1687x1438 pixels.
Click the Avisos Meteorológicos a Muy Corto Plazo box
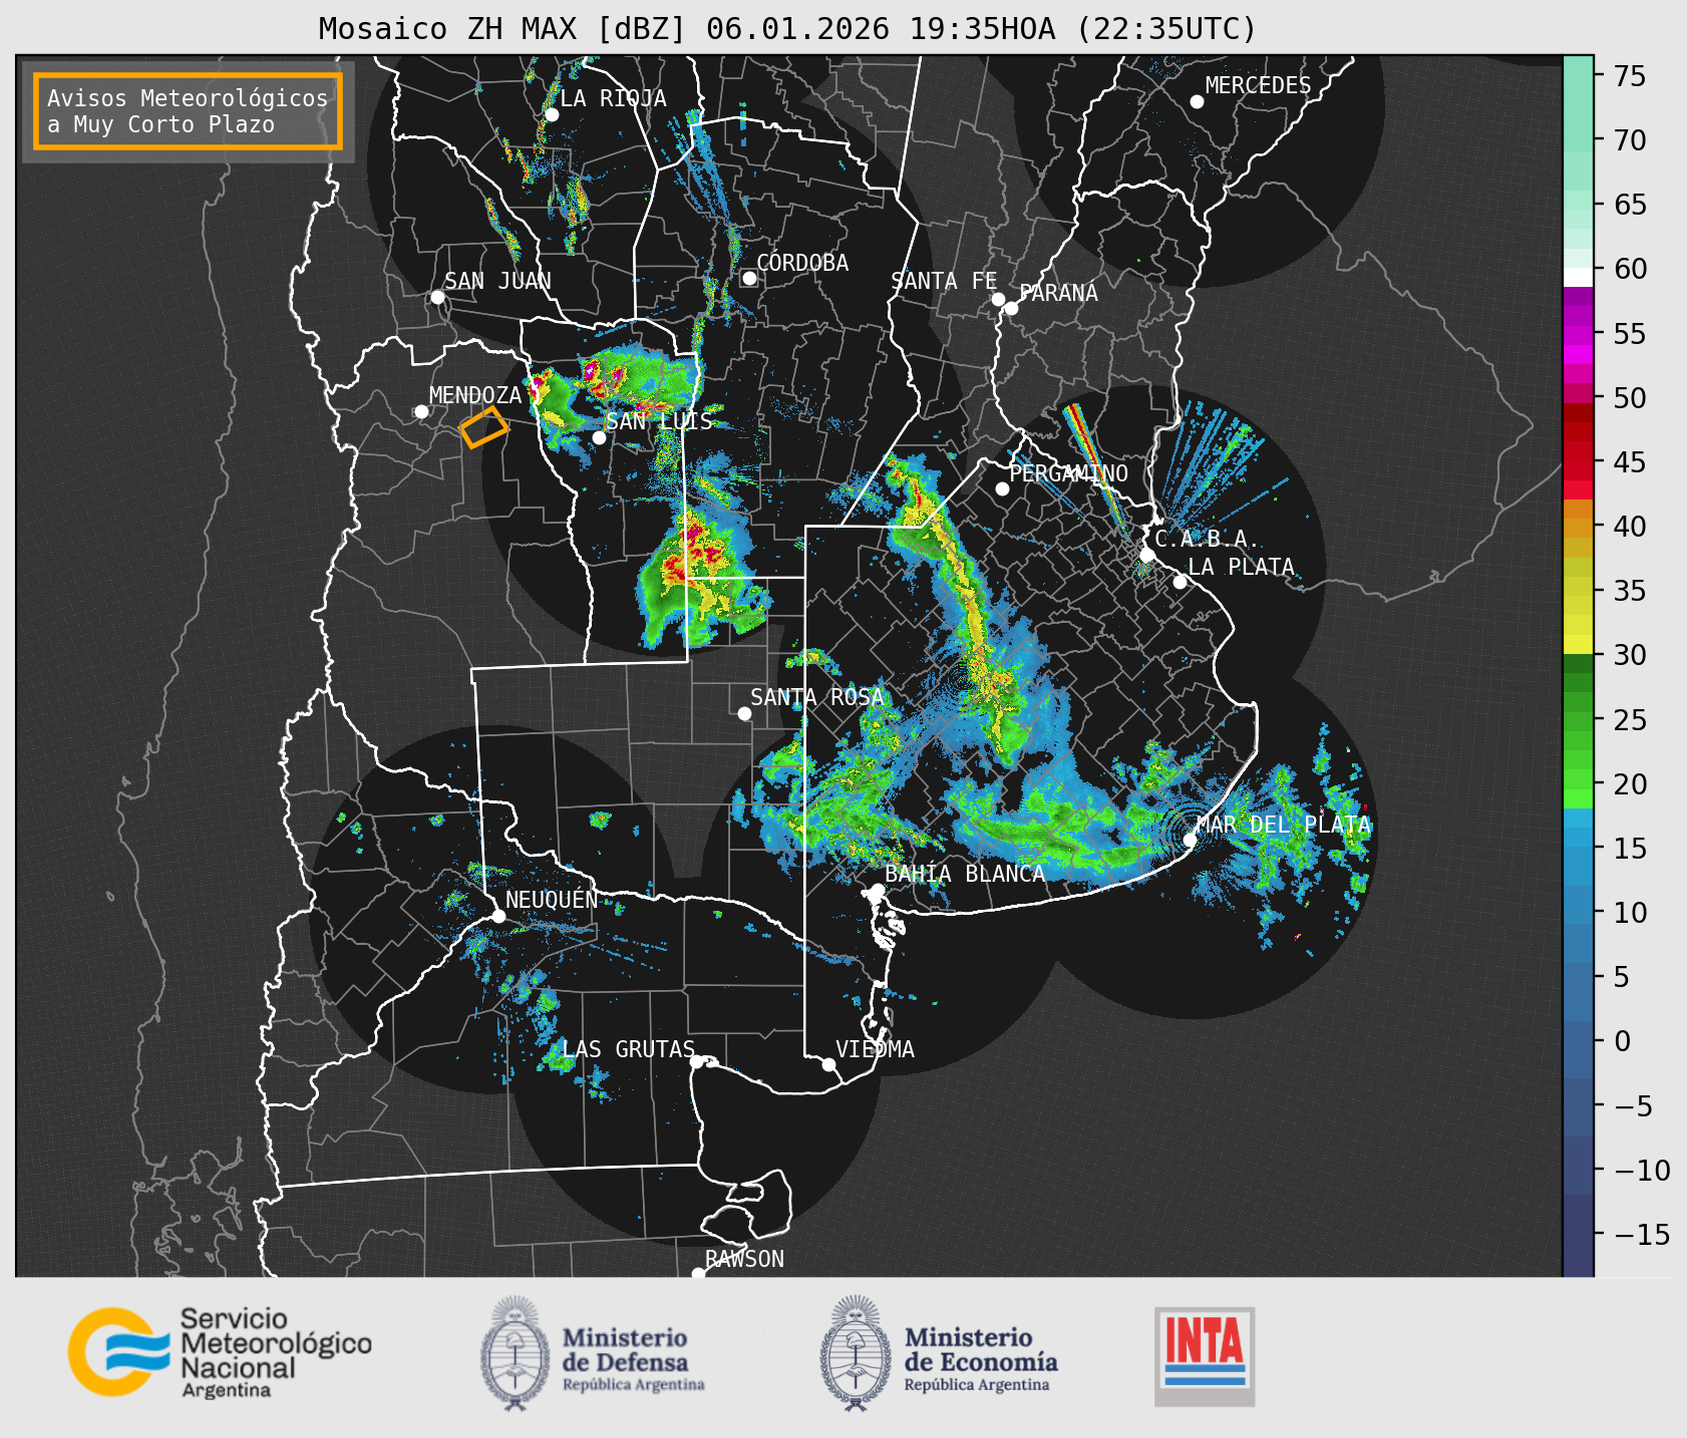(188, 111)
